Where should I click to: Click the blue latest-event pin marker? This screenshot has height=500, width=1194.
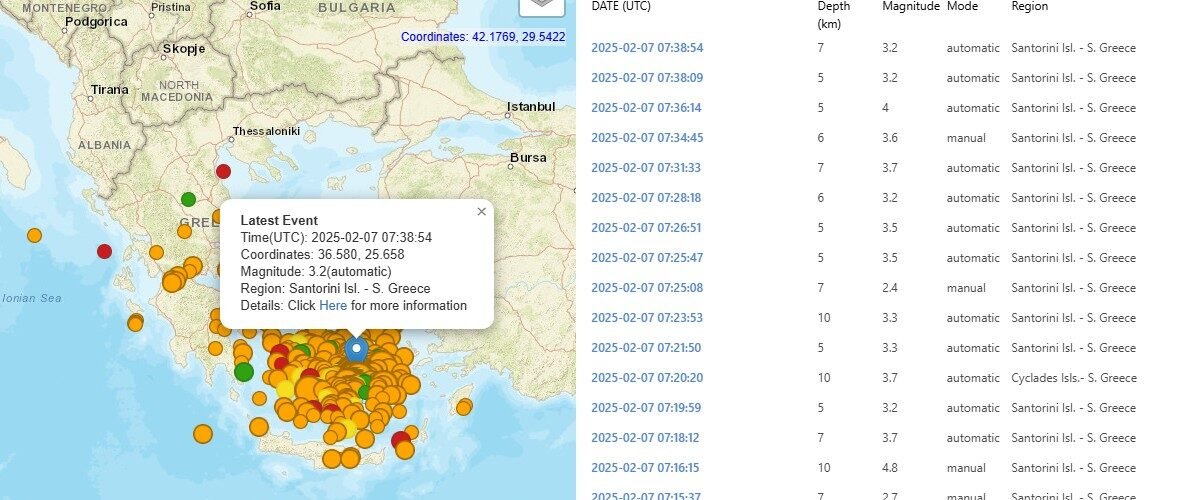[x=356, y=349]
